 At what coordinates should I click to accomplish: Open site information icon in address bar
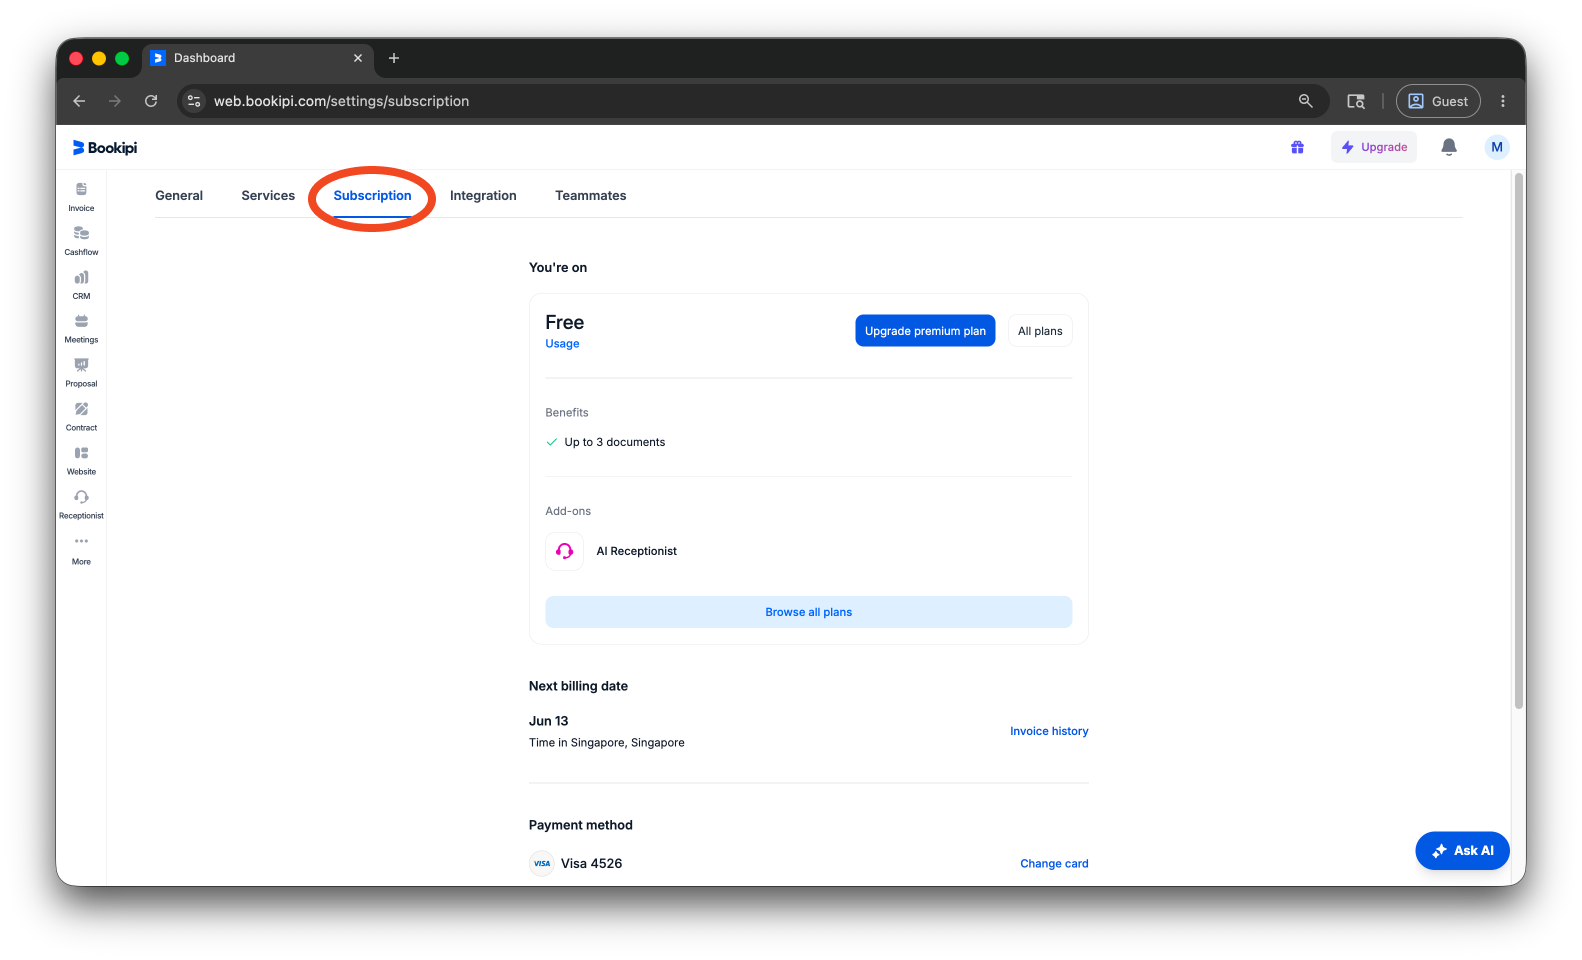(195, 101)
